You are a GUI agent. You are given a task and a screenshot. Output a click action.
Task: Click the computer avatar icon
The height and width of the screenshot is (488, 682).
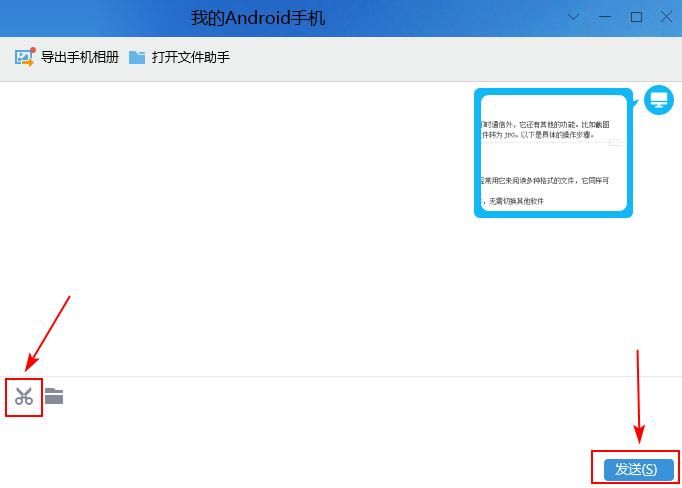click(x=659, y=100)
